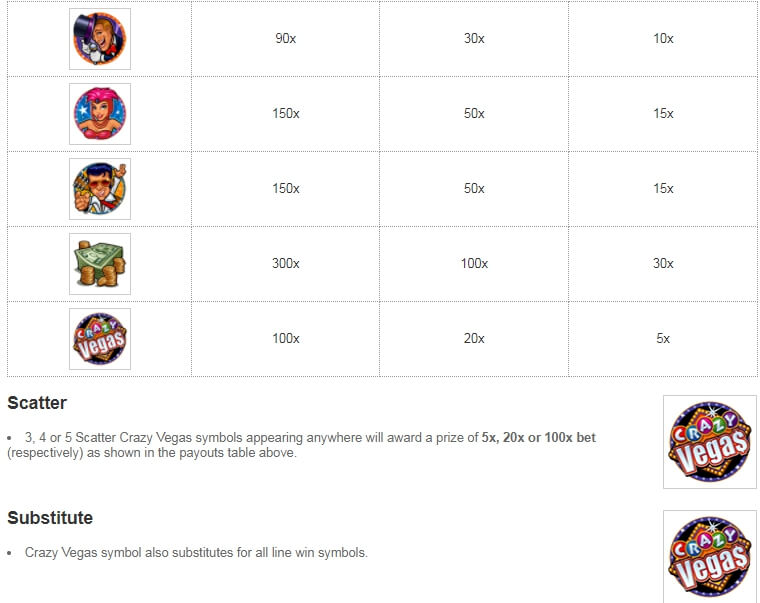Click the 50x value in the Elvis row
This screenshot has width=760, height=603.
pyautogui.click(x=474, y=189)
